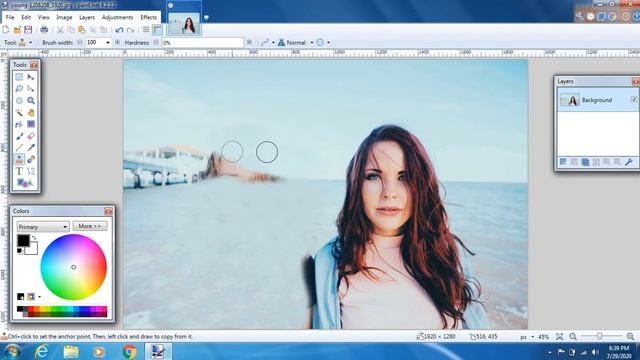640x360 pixels.
Task: Click the primary black color swatch
Action: tap(23, 241)
